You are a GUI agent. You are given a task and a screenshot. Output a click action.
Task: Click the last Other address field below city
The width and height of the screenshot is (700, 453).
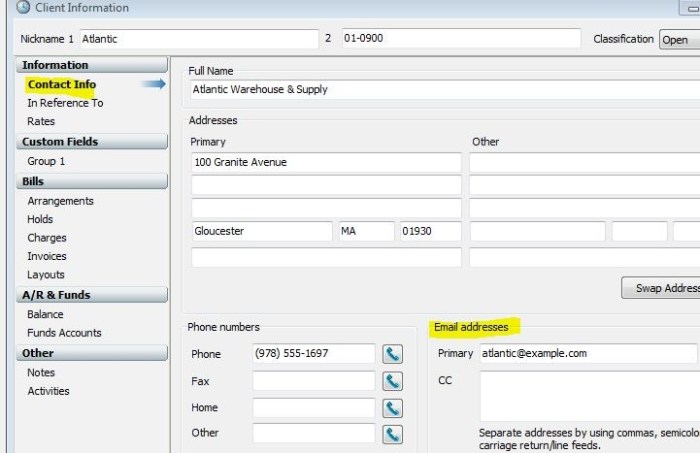coord(584,258)
